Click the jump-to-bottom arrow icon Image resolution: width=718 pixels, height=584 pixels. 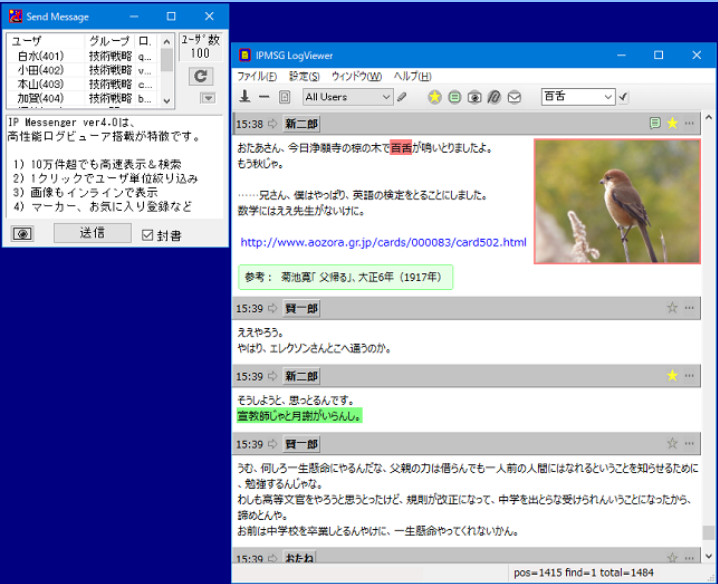245,97
